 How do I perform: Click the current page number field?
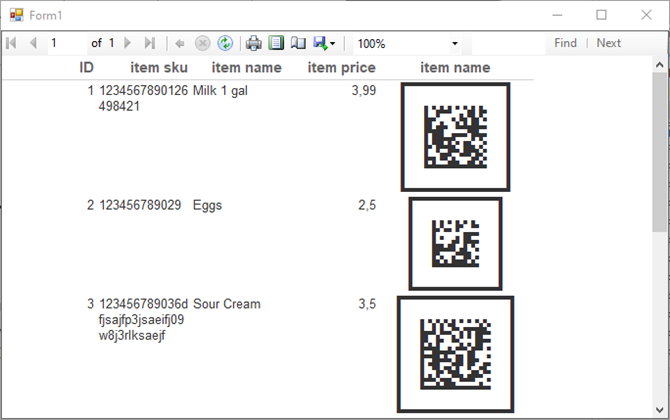click(x=67, y=43)
